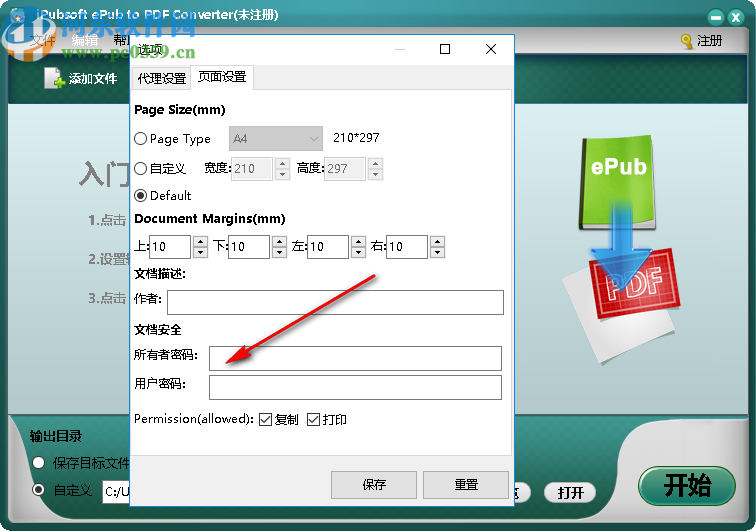Toggle the 复制 permission checkbox
The height and width of the screenshot is (531, 756).
pos(265,420)
